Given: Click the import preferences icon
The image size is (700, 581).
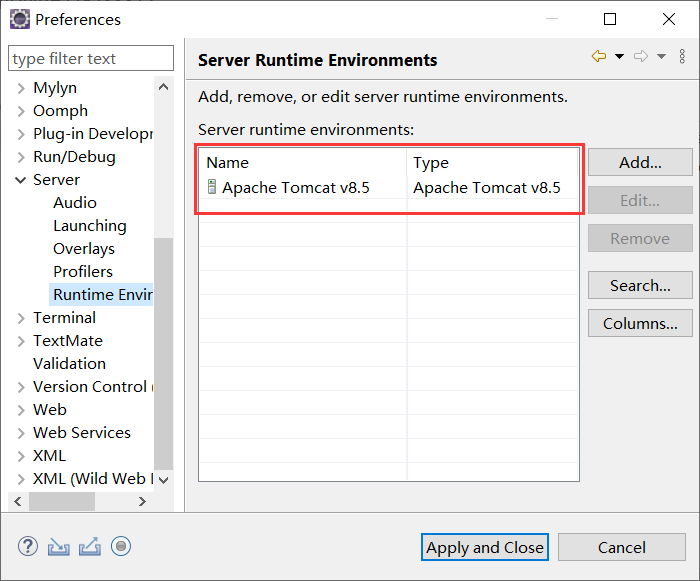Looking at the screenshot, I should coord(58,546).
